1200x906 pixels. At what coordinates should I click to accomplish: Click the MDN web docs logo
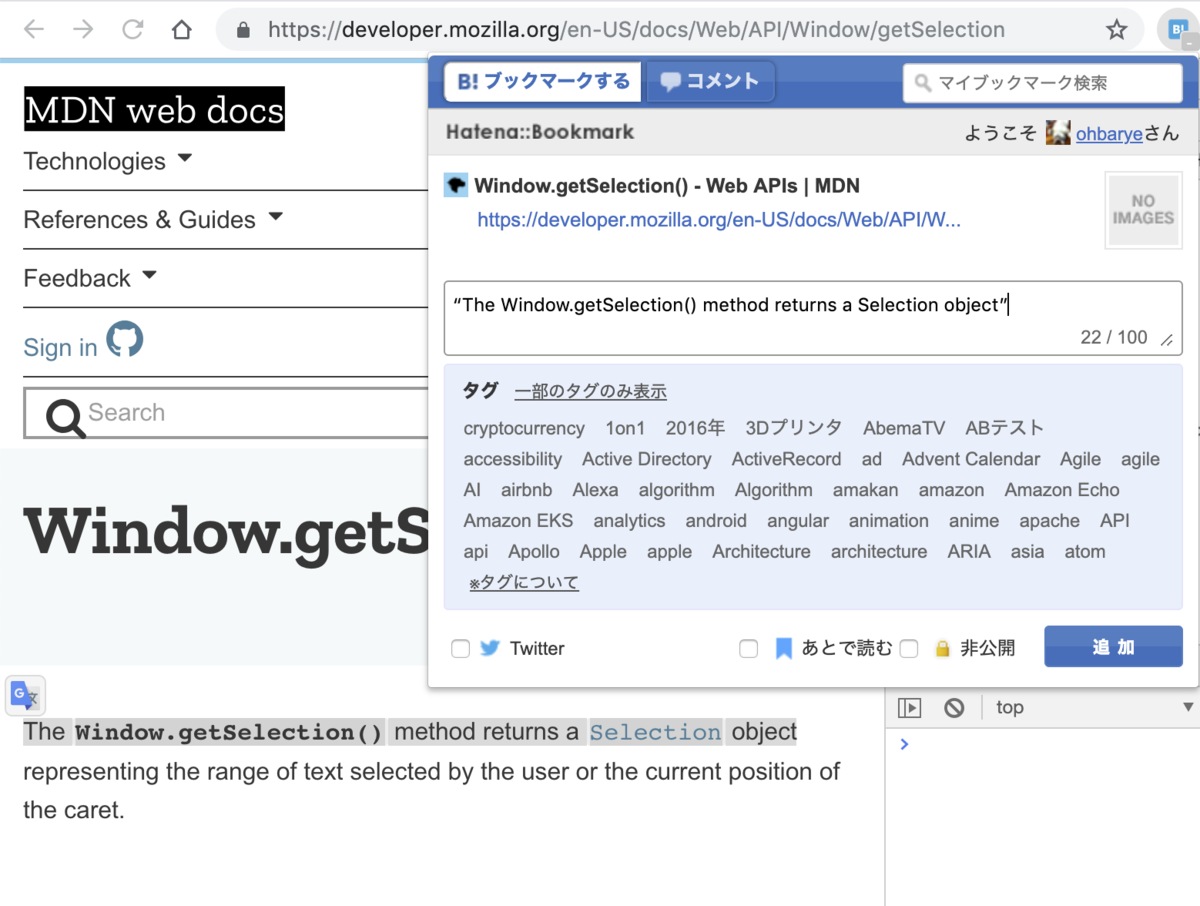point(154,109)
